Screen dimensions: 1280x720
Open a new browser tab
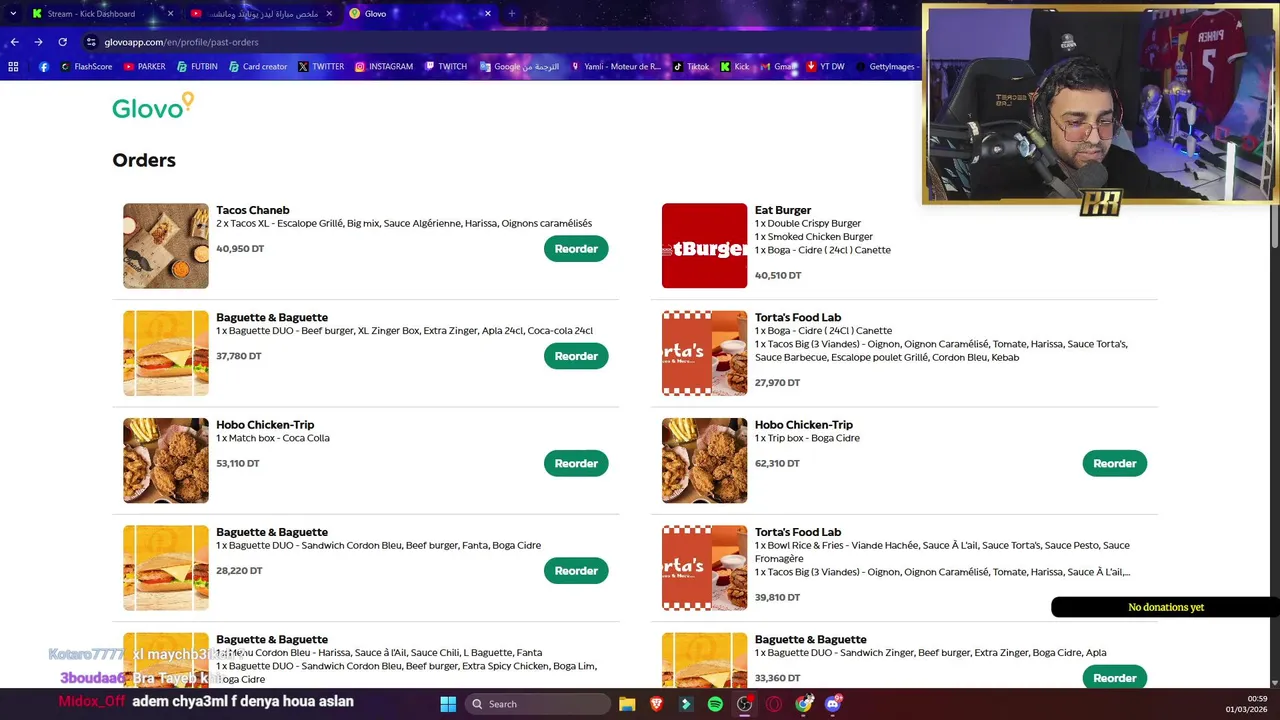[x=512, y=14]
